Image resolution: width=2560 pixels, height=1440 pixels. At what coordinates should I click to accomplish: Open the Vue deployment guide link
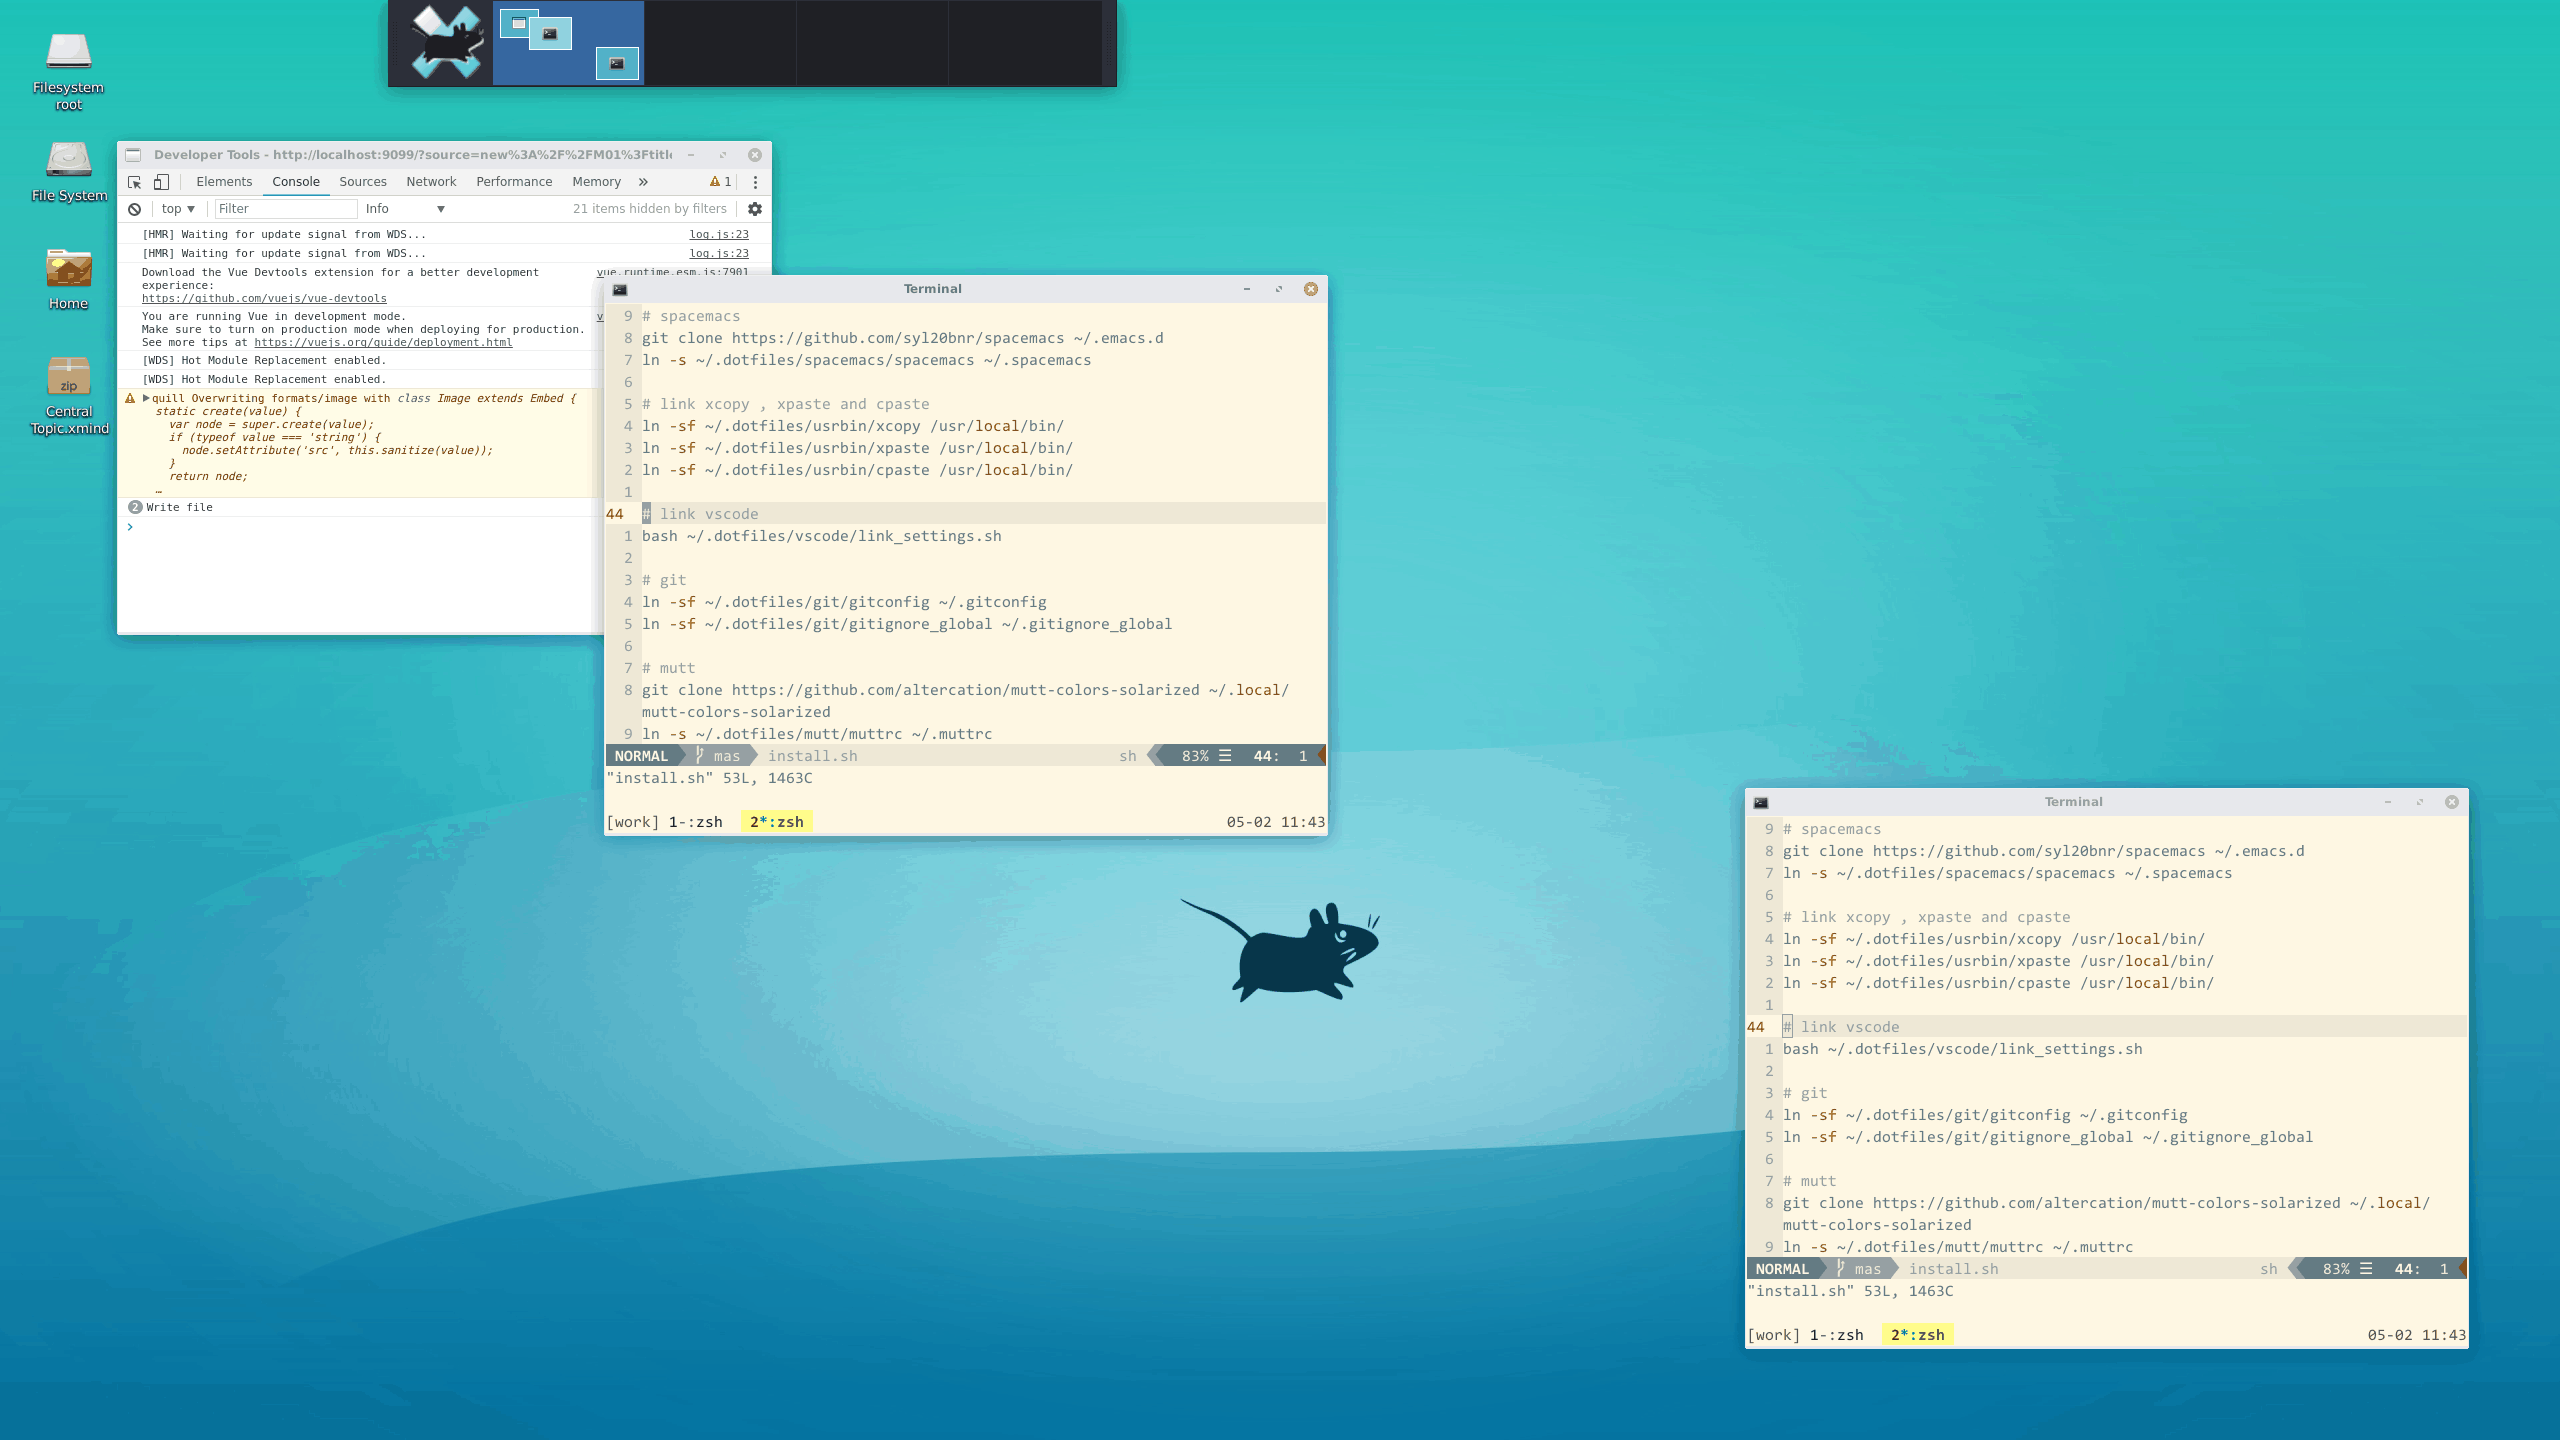(383, 342)
